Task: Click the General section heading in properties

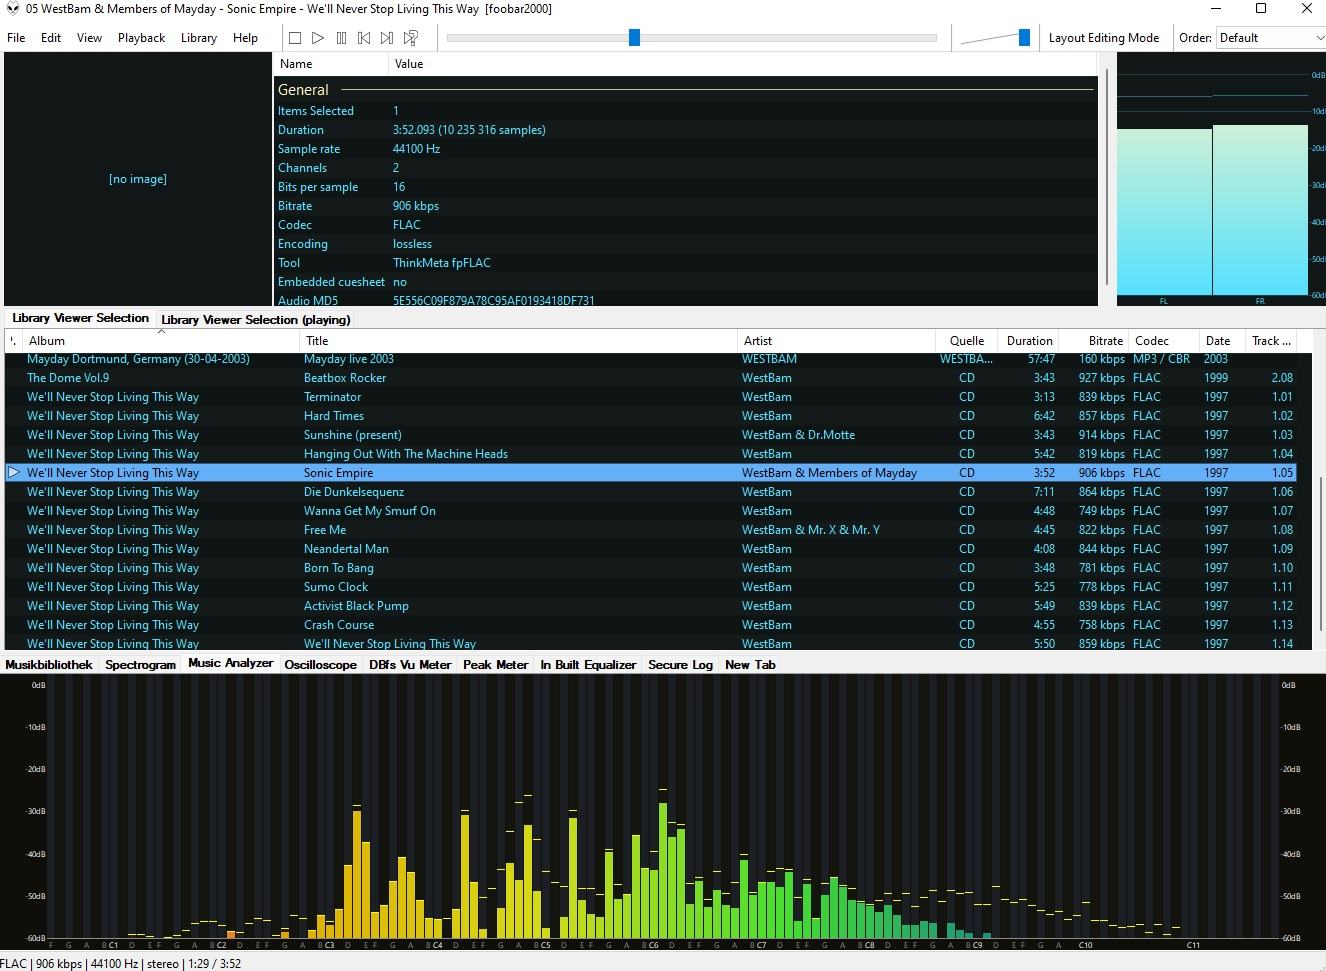Action: (303, 89)
